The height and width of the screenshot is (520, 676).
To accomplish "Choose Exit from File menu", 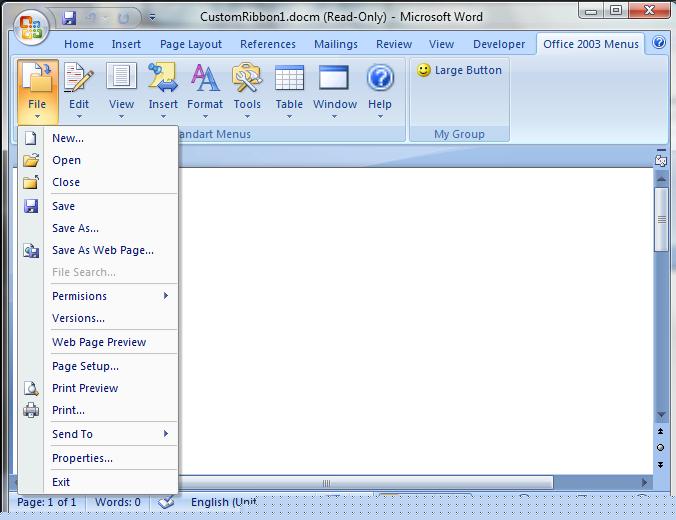I will point(98,482).
